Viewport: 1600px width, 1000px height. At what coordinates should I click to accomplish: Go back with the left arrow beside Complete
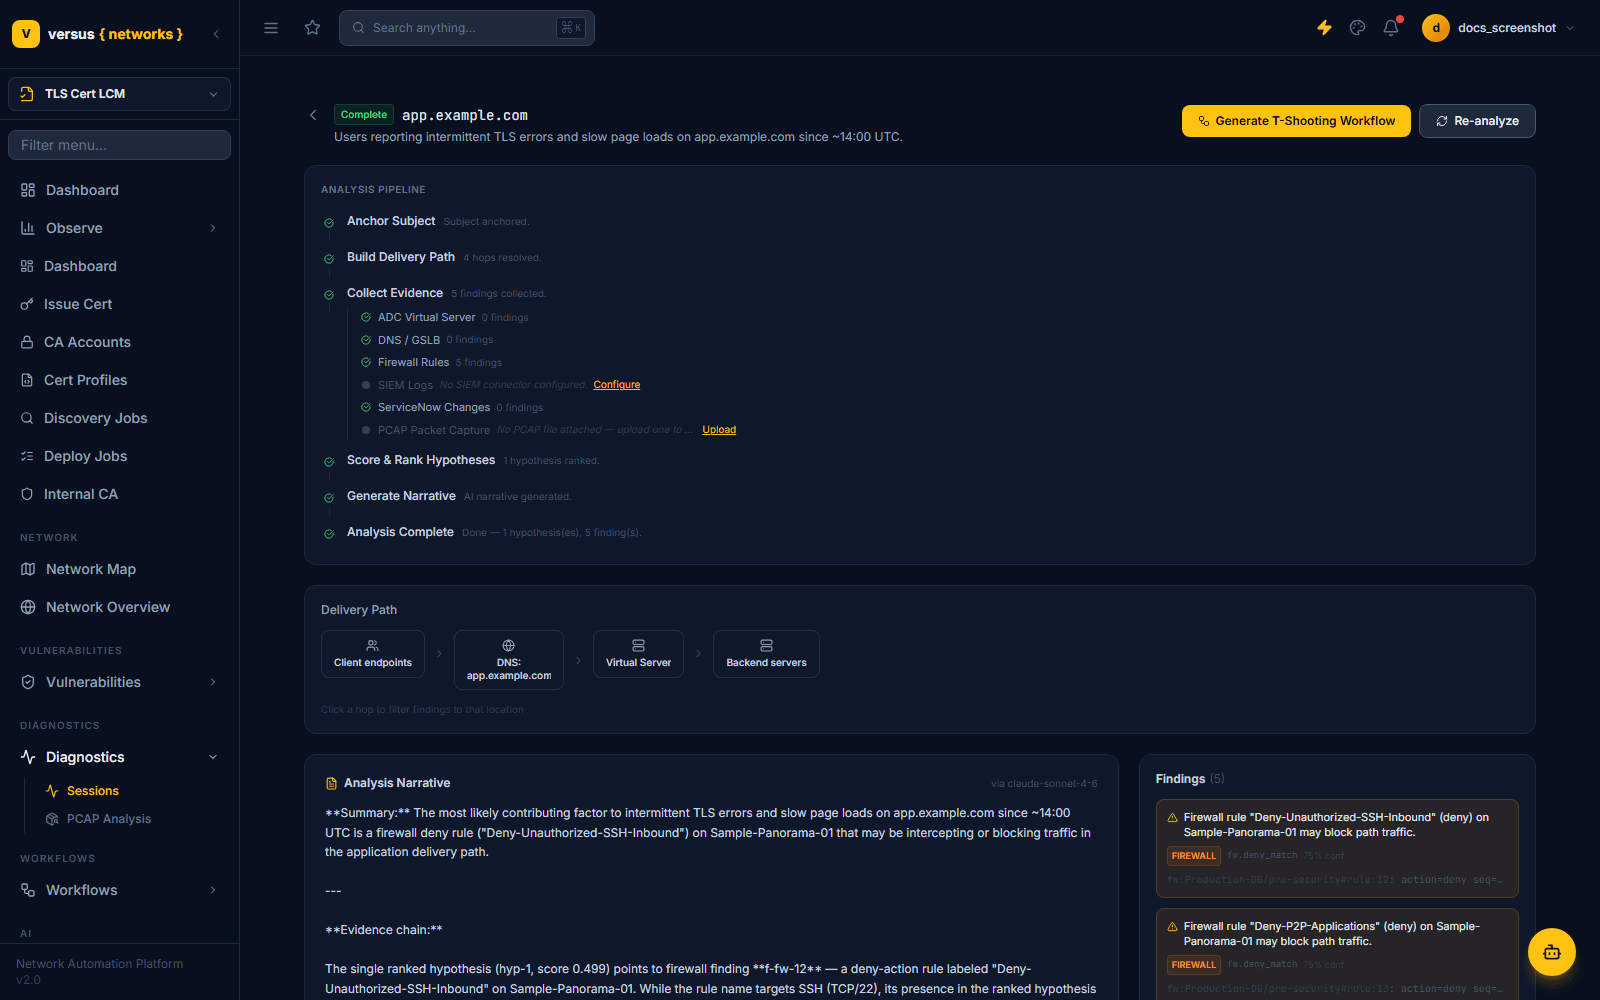pos(313,115)
